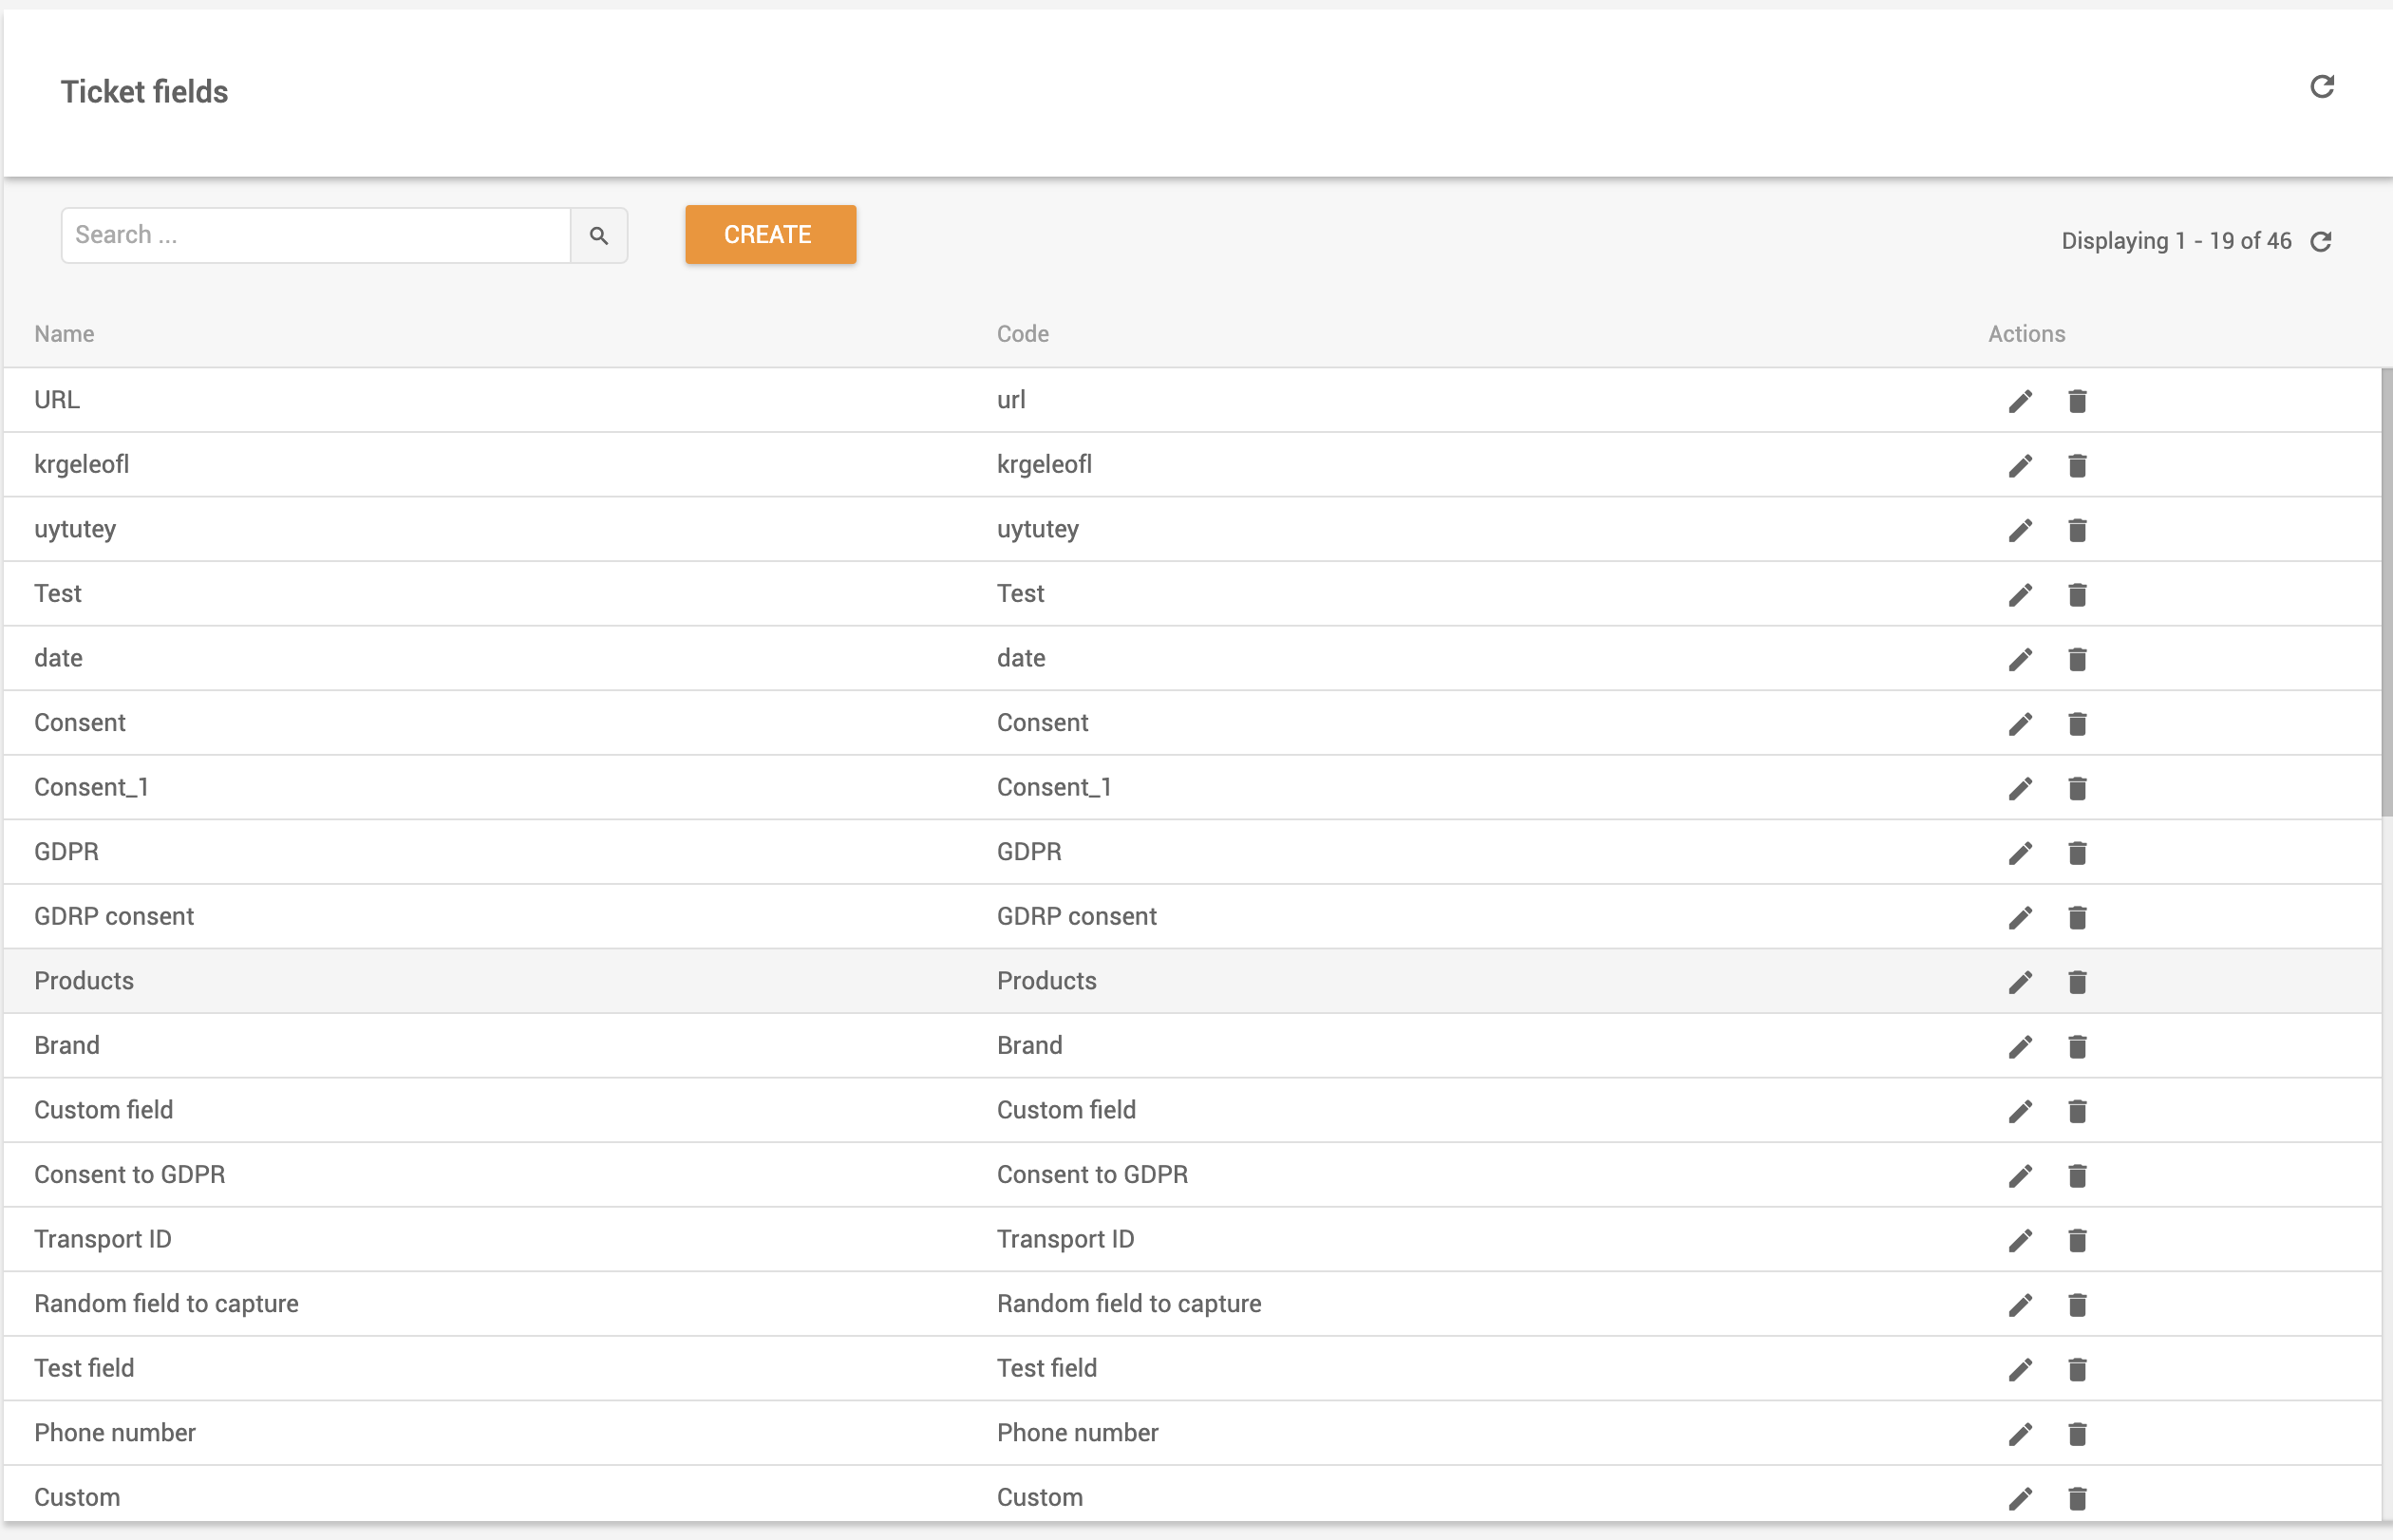Delete the GDRP consent field
This screenshot has width=2393, height=1540.
point(2077,917)
